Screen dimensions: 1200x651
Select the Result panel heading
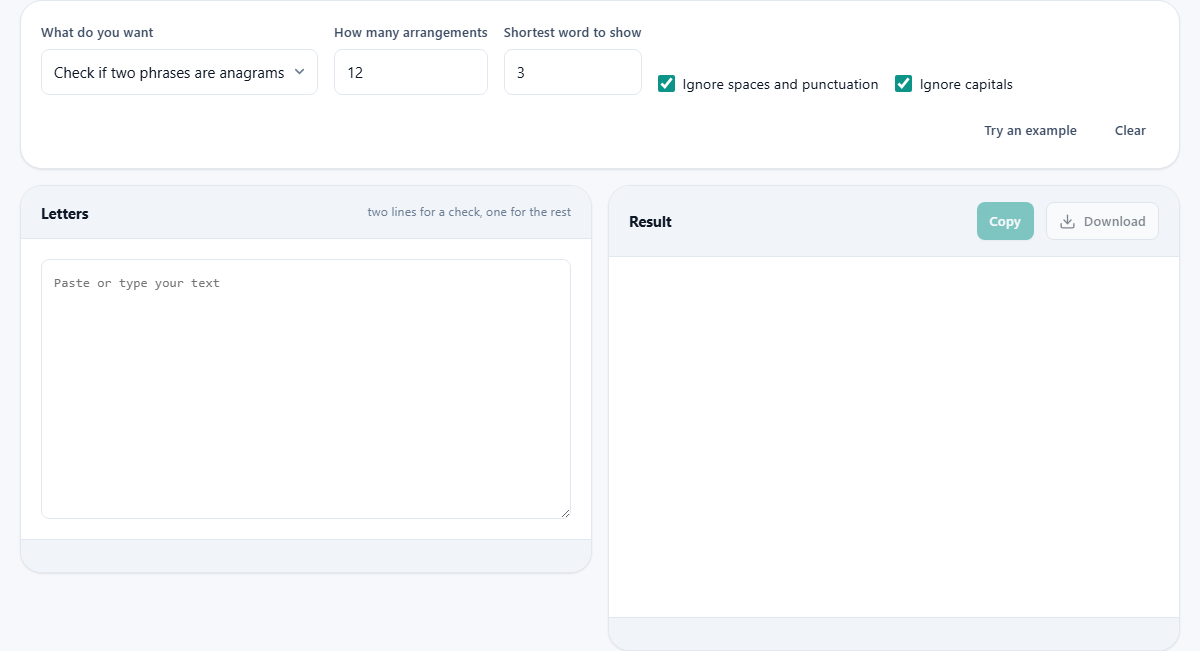(x=650, y=221)
